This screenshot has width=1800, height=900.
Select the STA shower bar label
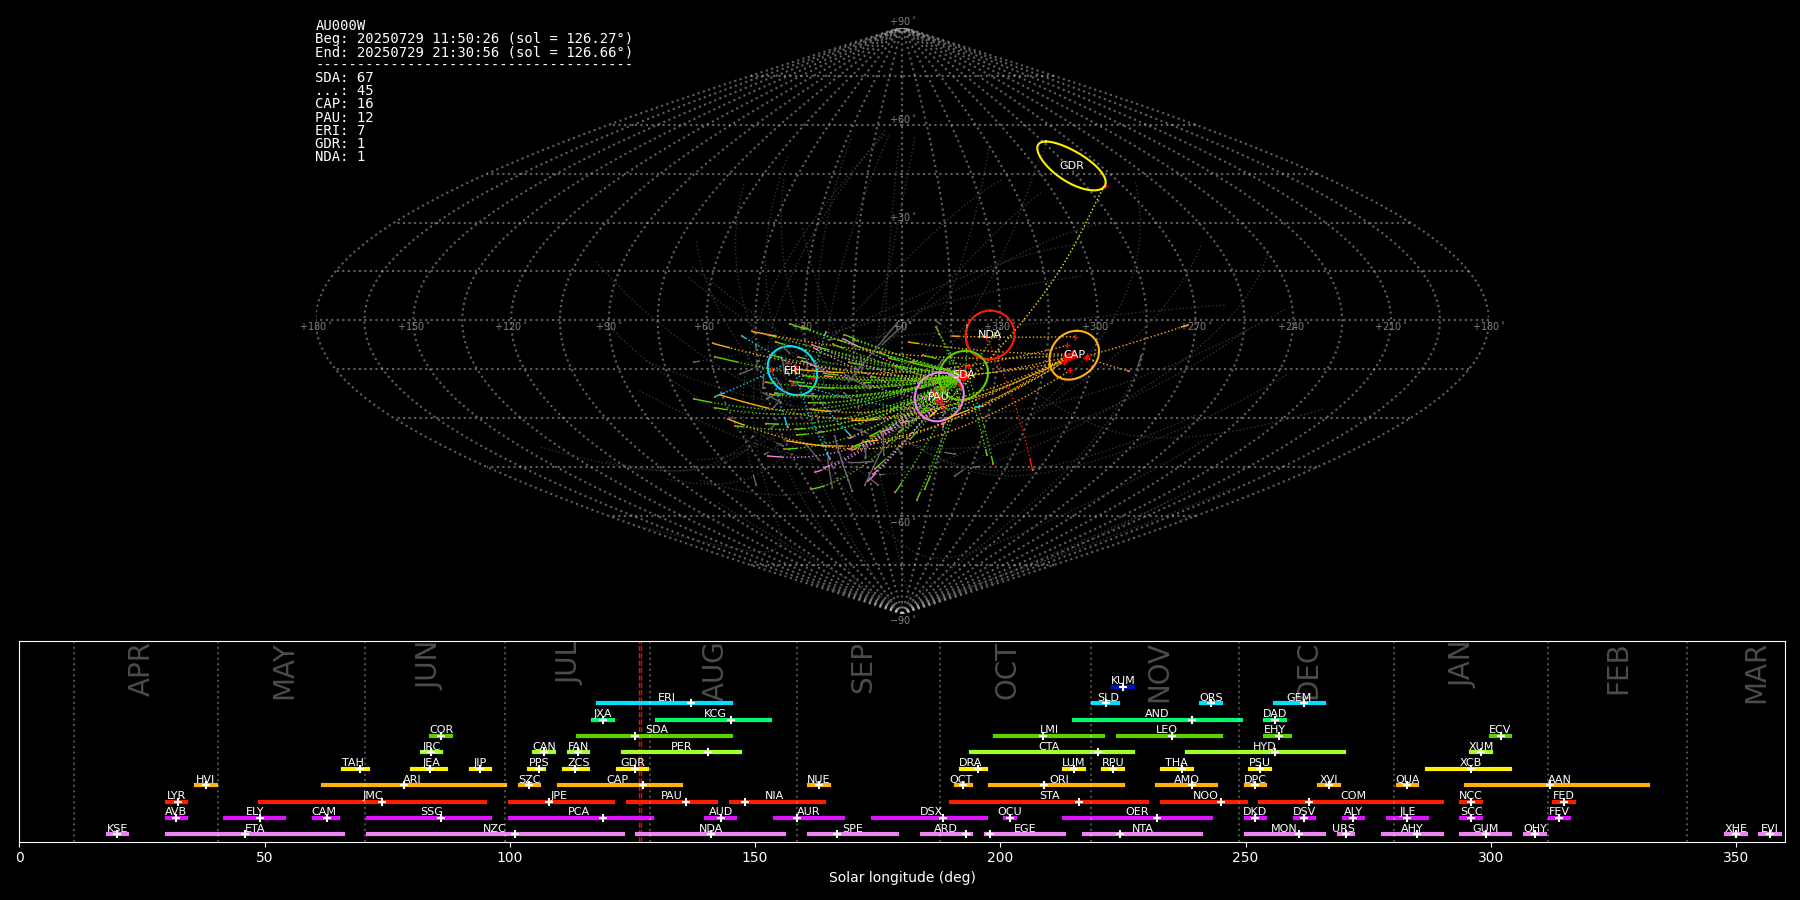pyautogui.click(x=1050, y=796)
